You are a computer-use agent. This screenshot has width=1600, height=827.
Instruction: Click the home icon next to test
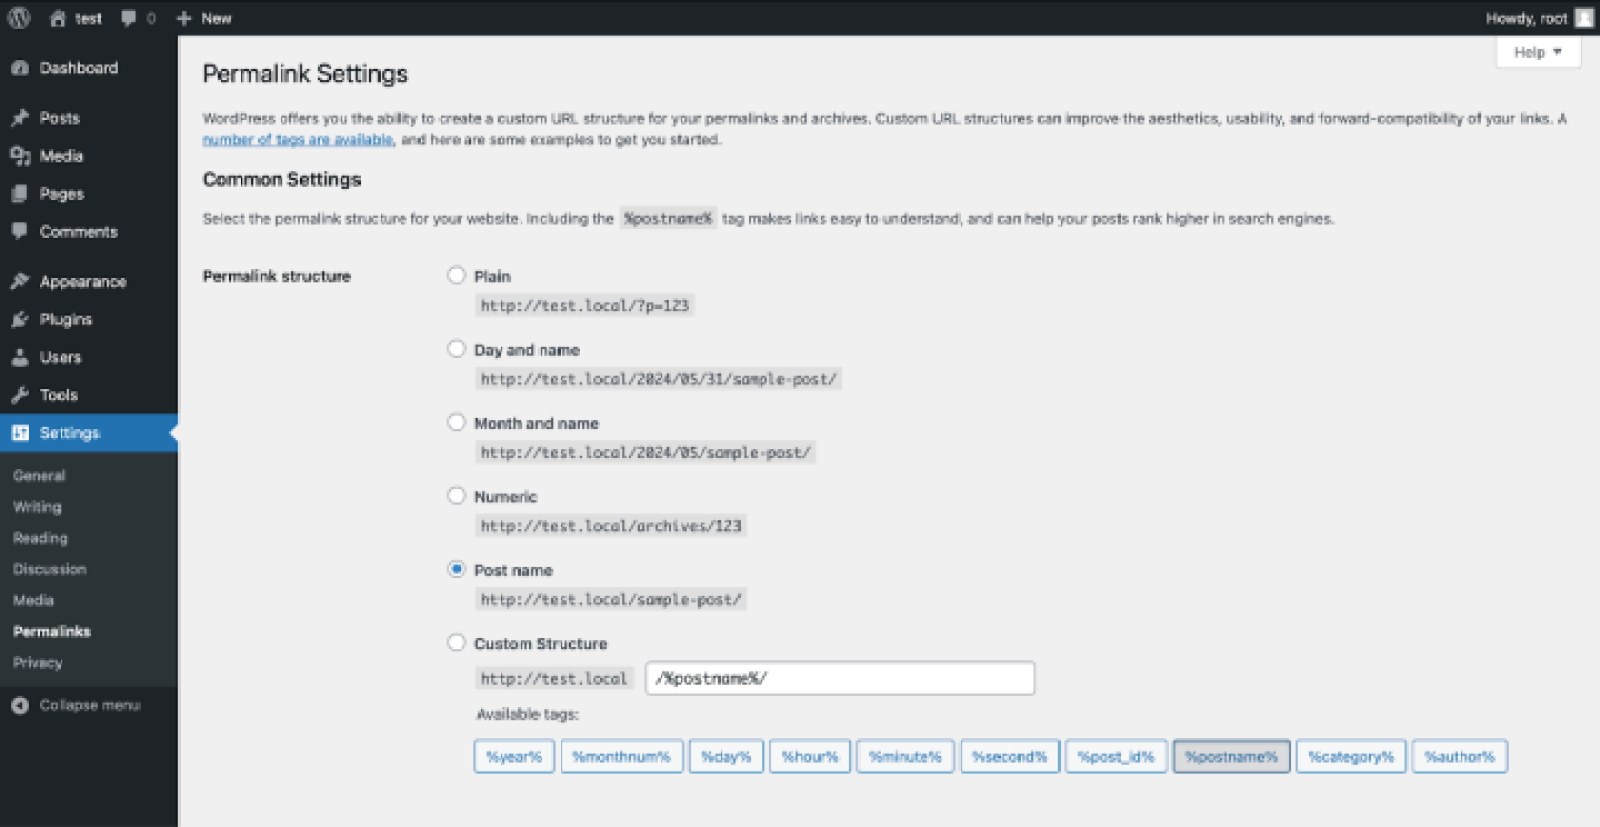tap(57, 18)
